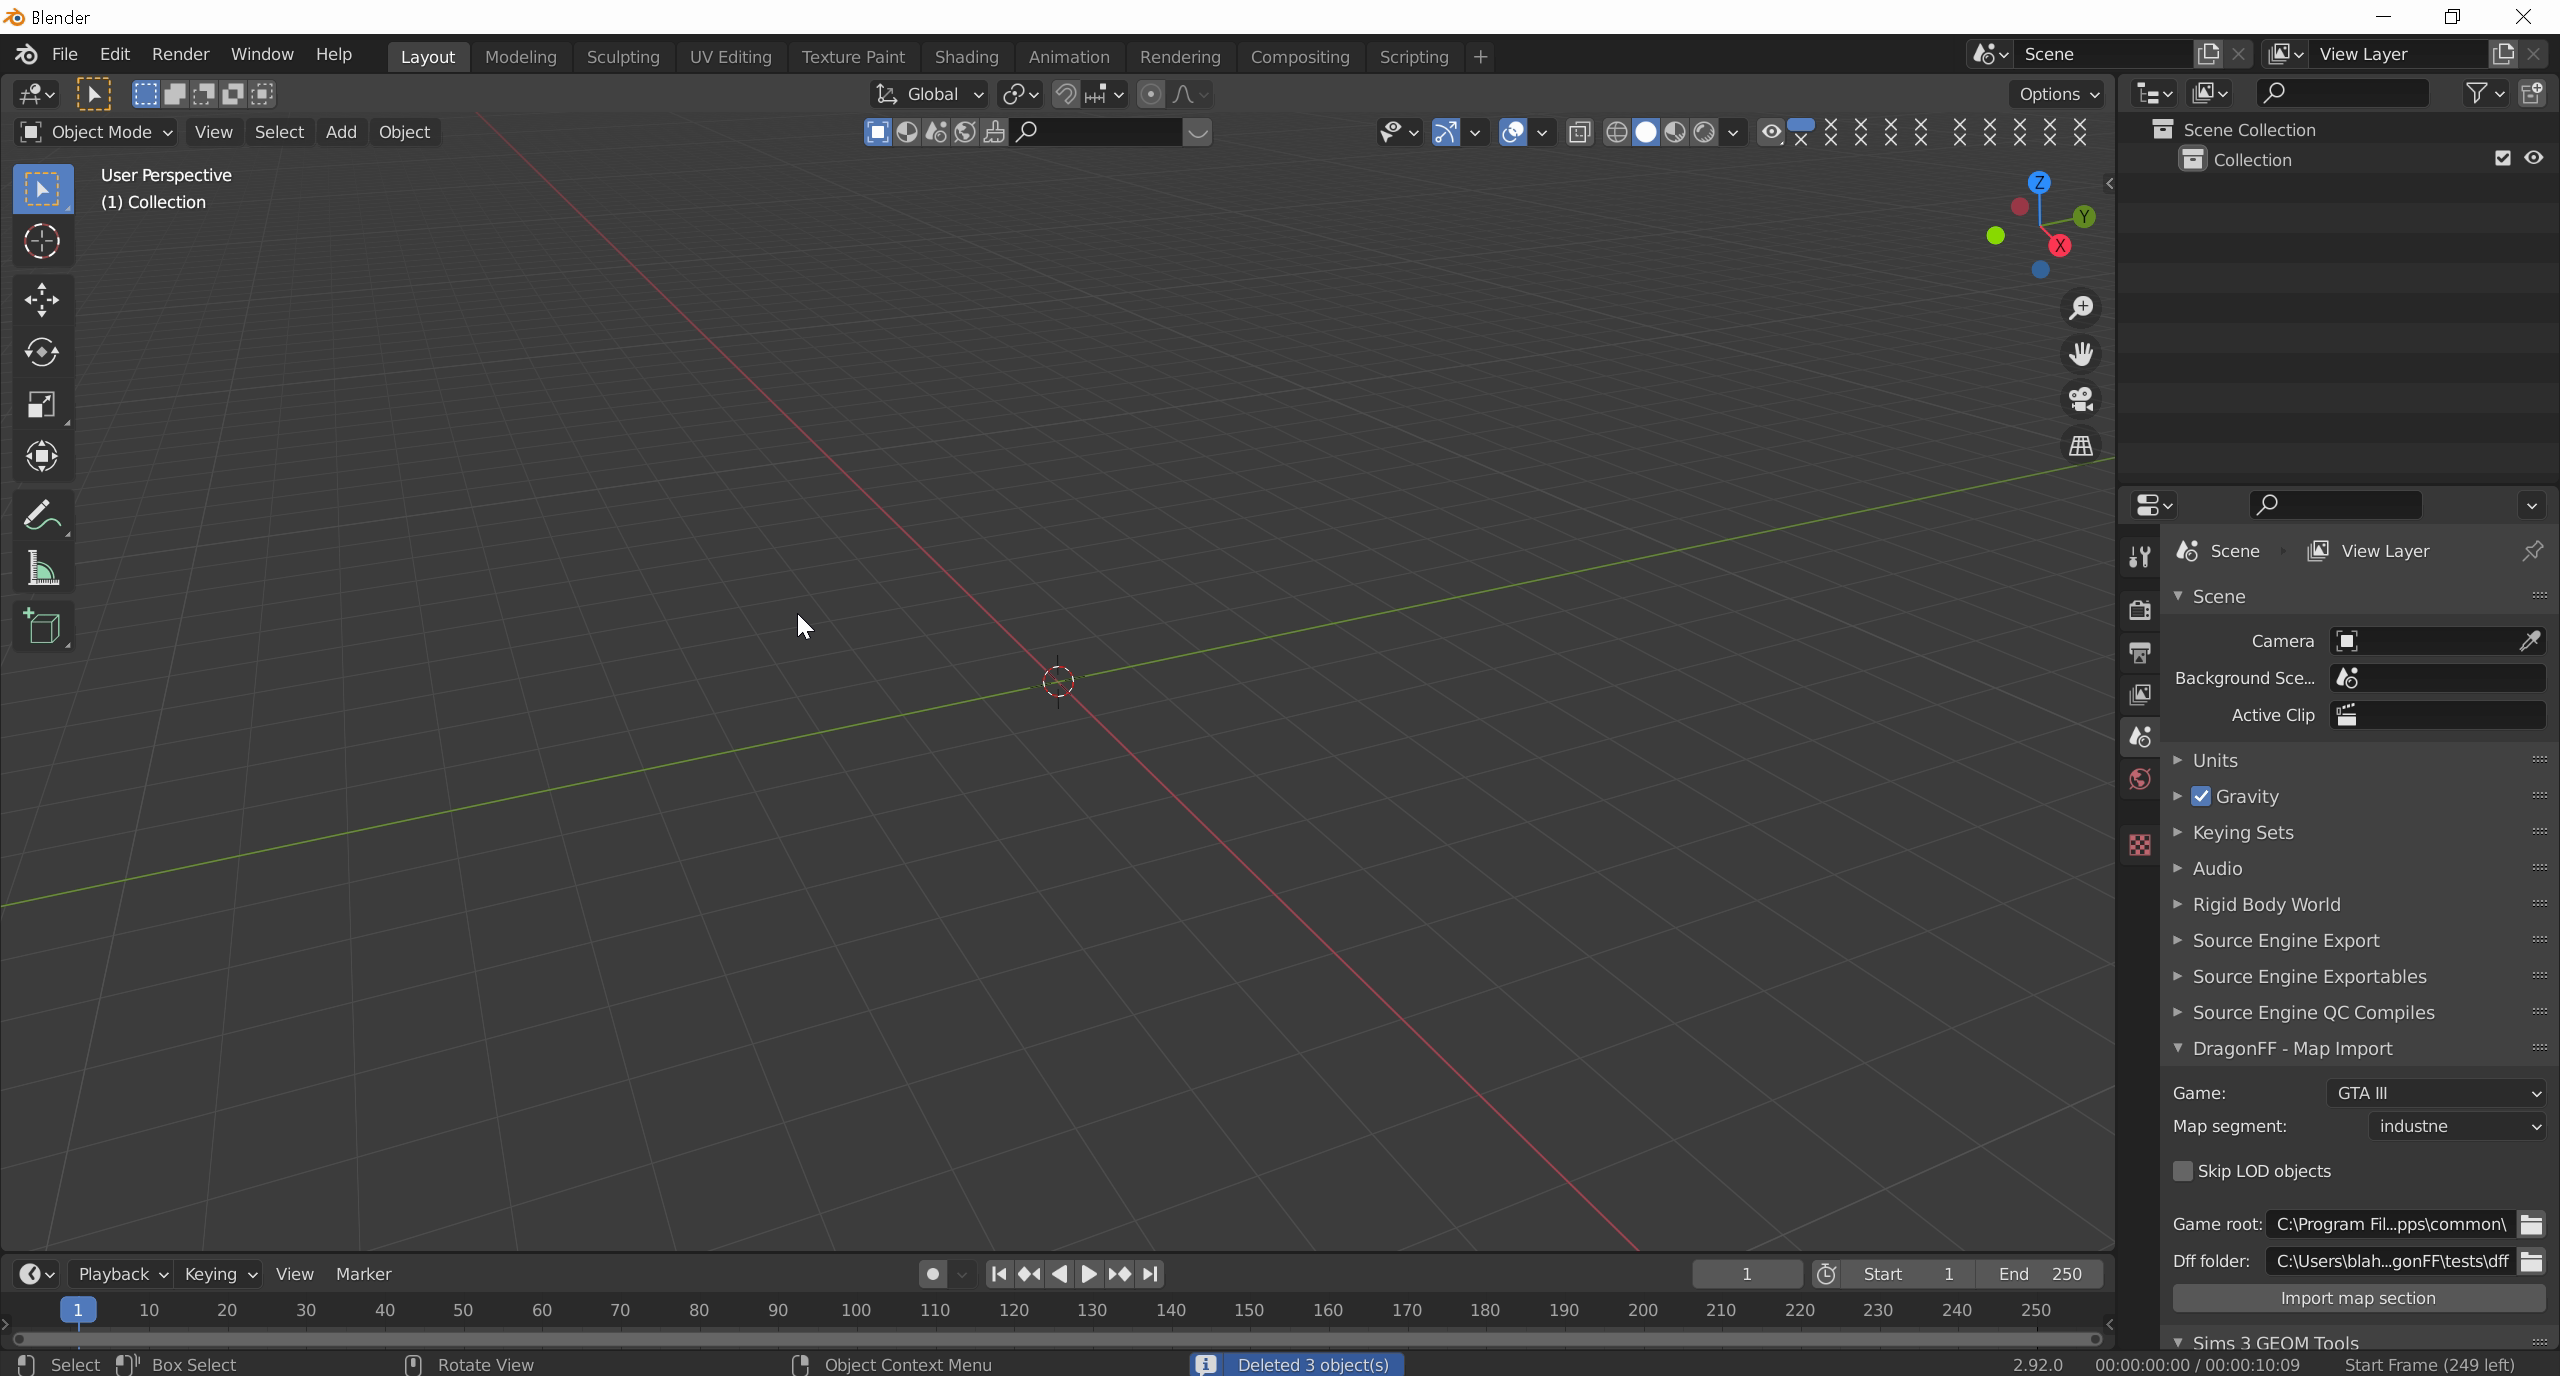2560x1376 pixels.
Task: Click the Import map section button
Action: [2357, 1298]
